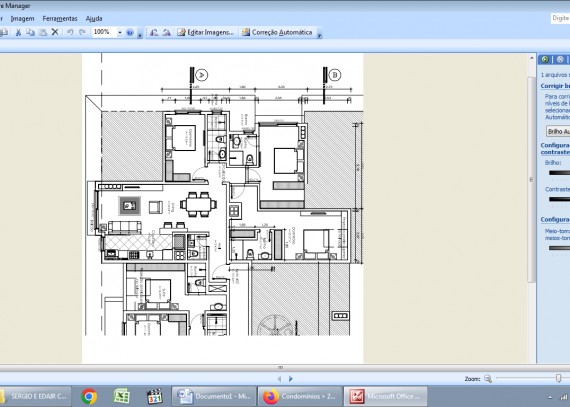
Task: Click the blue Help question icon
Action: (130, 32)
